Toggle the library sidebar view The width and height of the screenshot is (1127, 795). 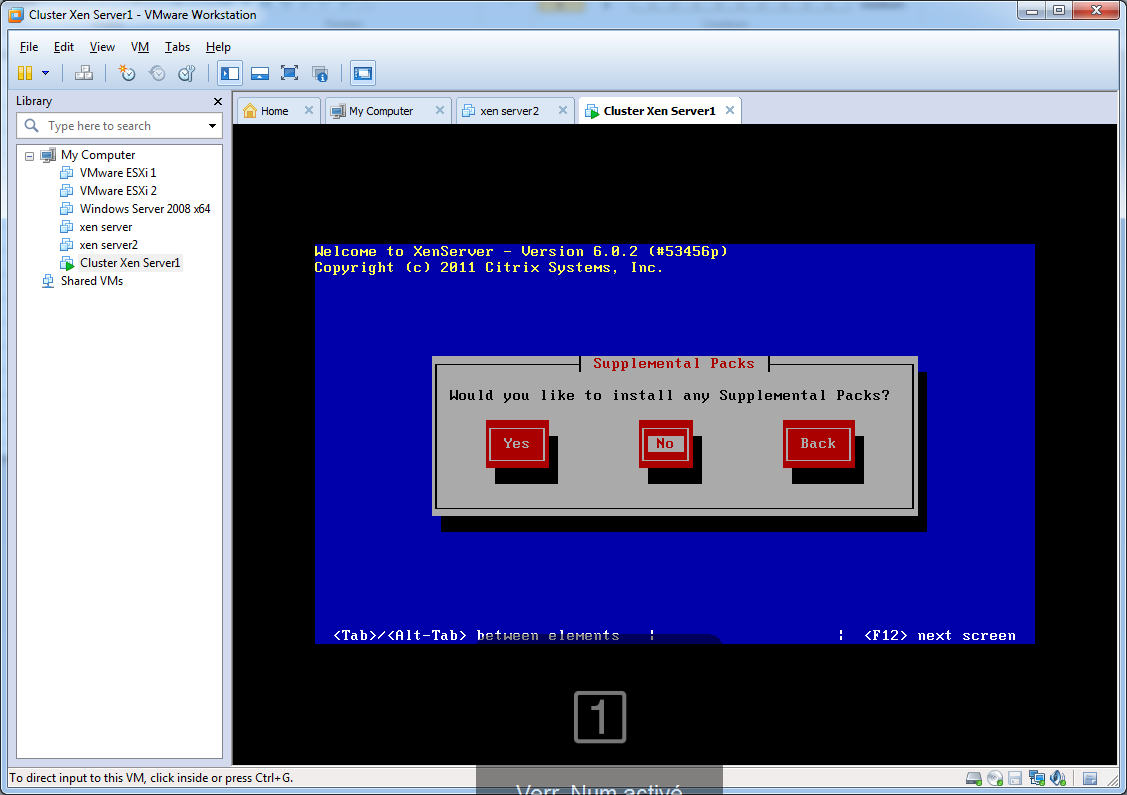pos(230,73)
